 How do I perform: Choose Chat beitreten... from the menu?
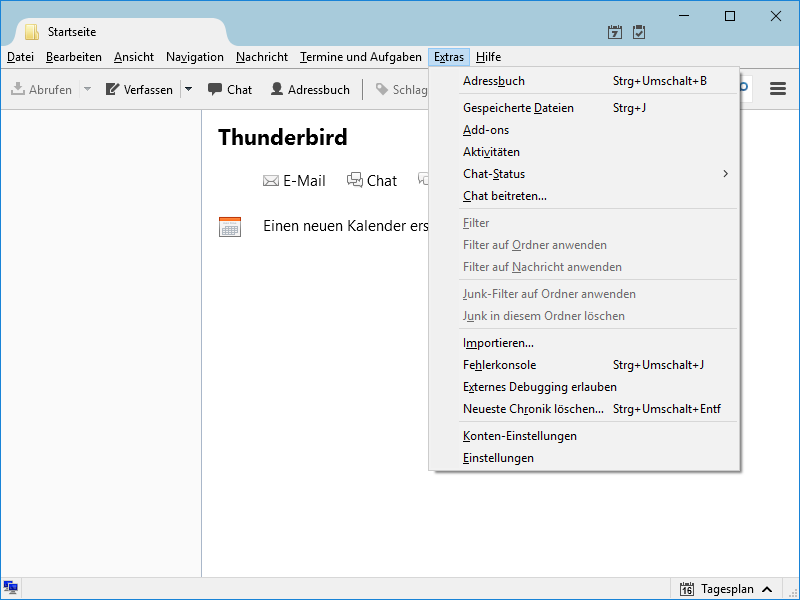[x=585, y=196]
